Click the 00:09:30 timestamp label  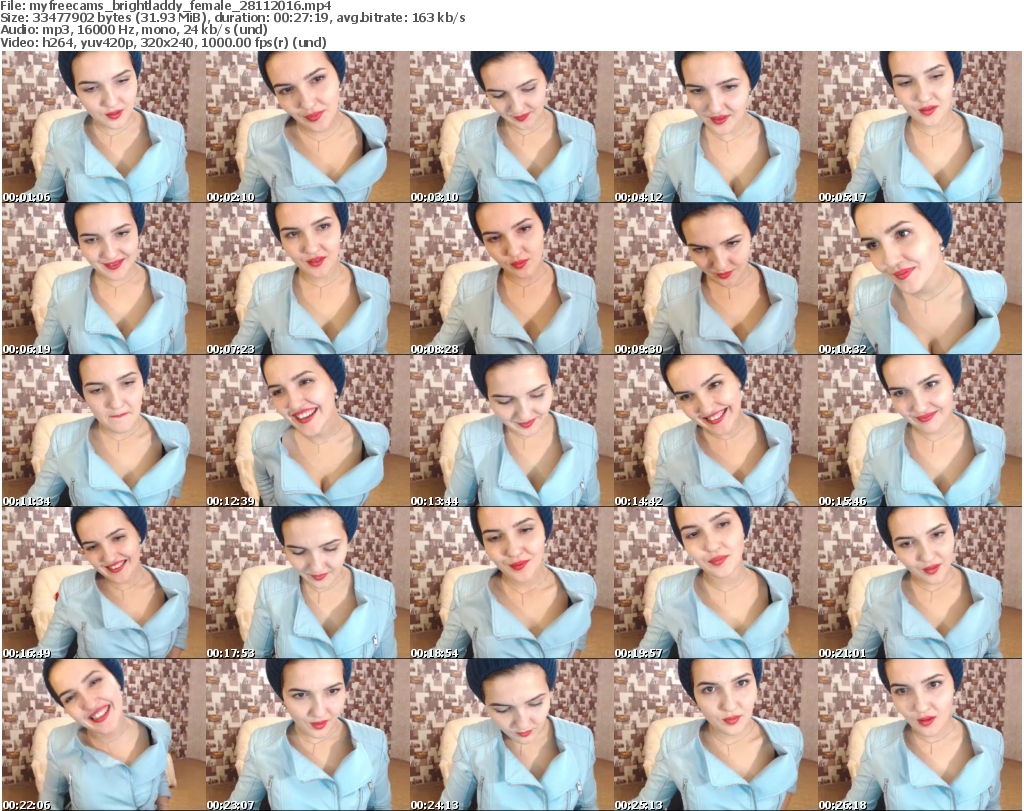637,349
